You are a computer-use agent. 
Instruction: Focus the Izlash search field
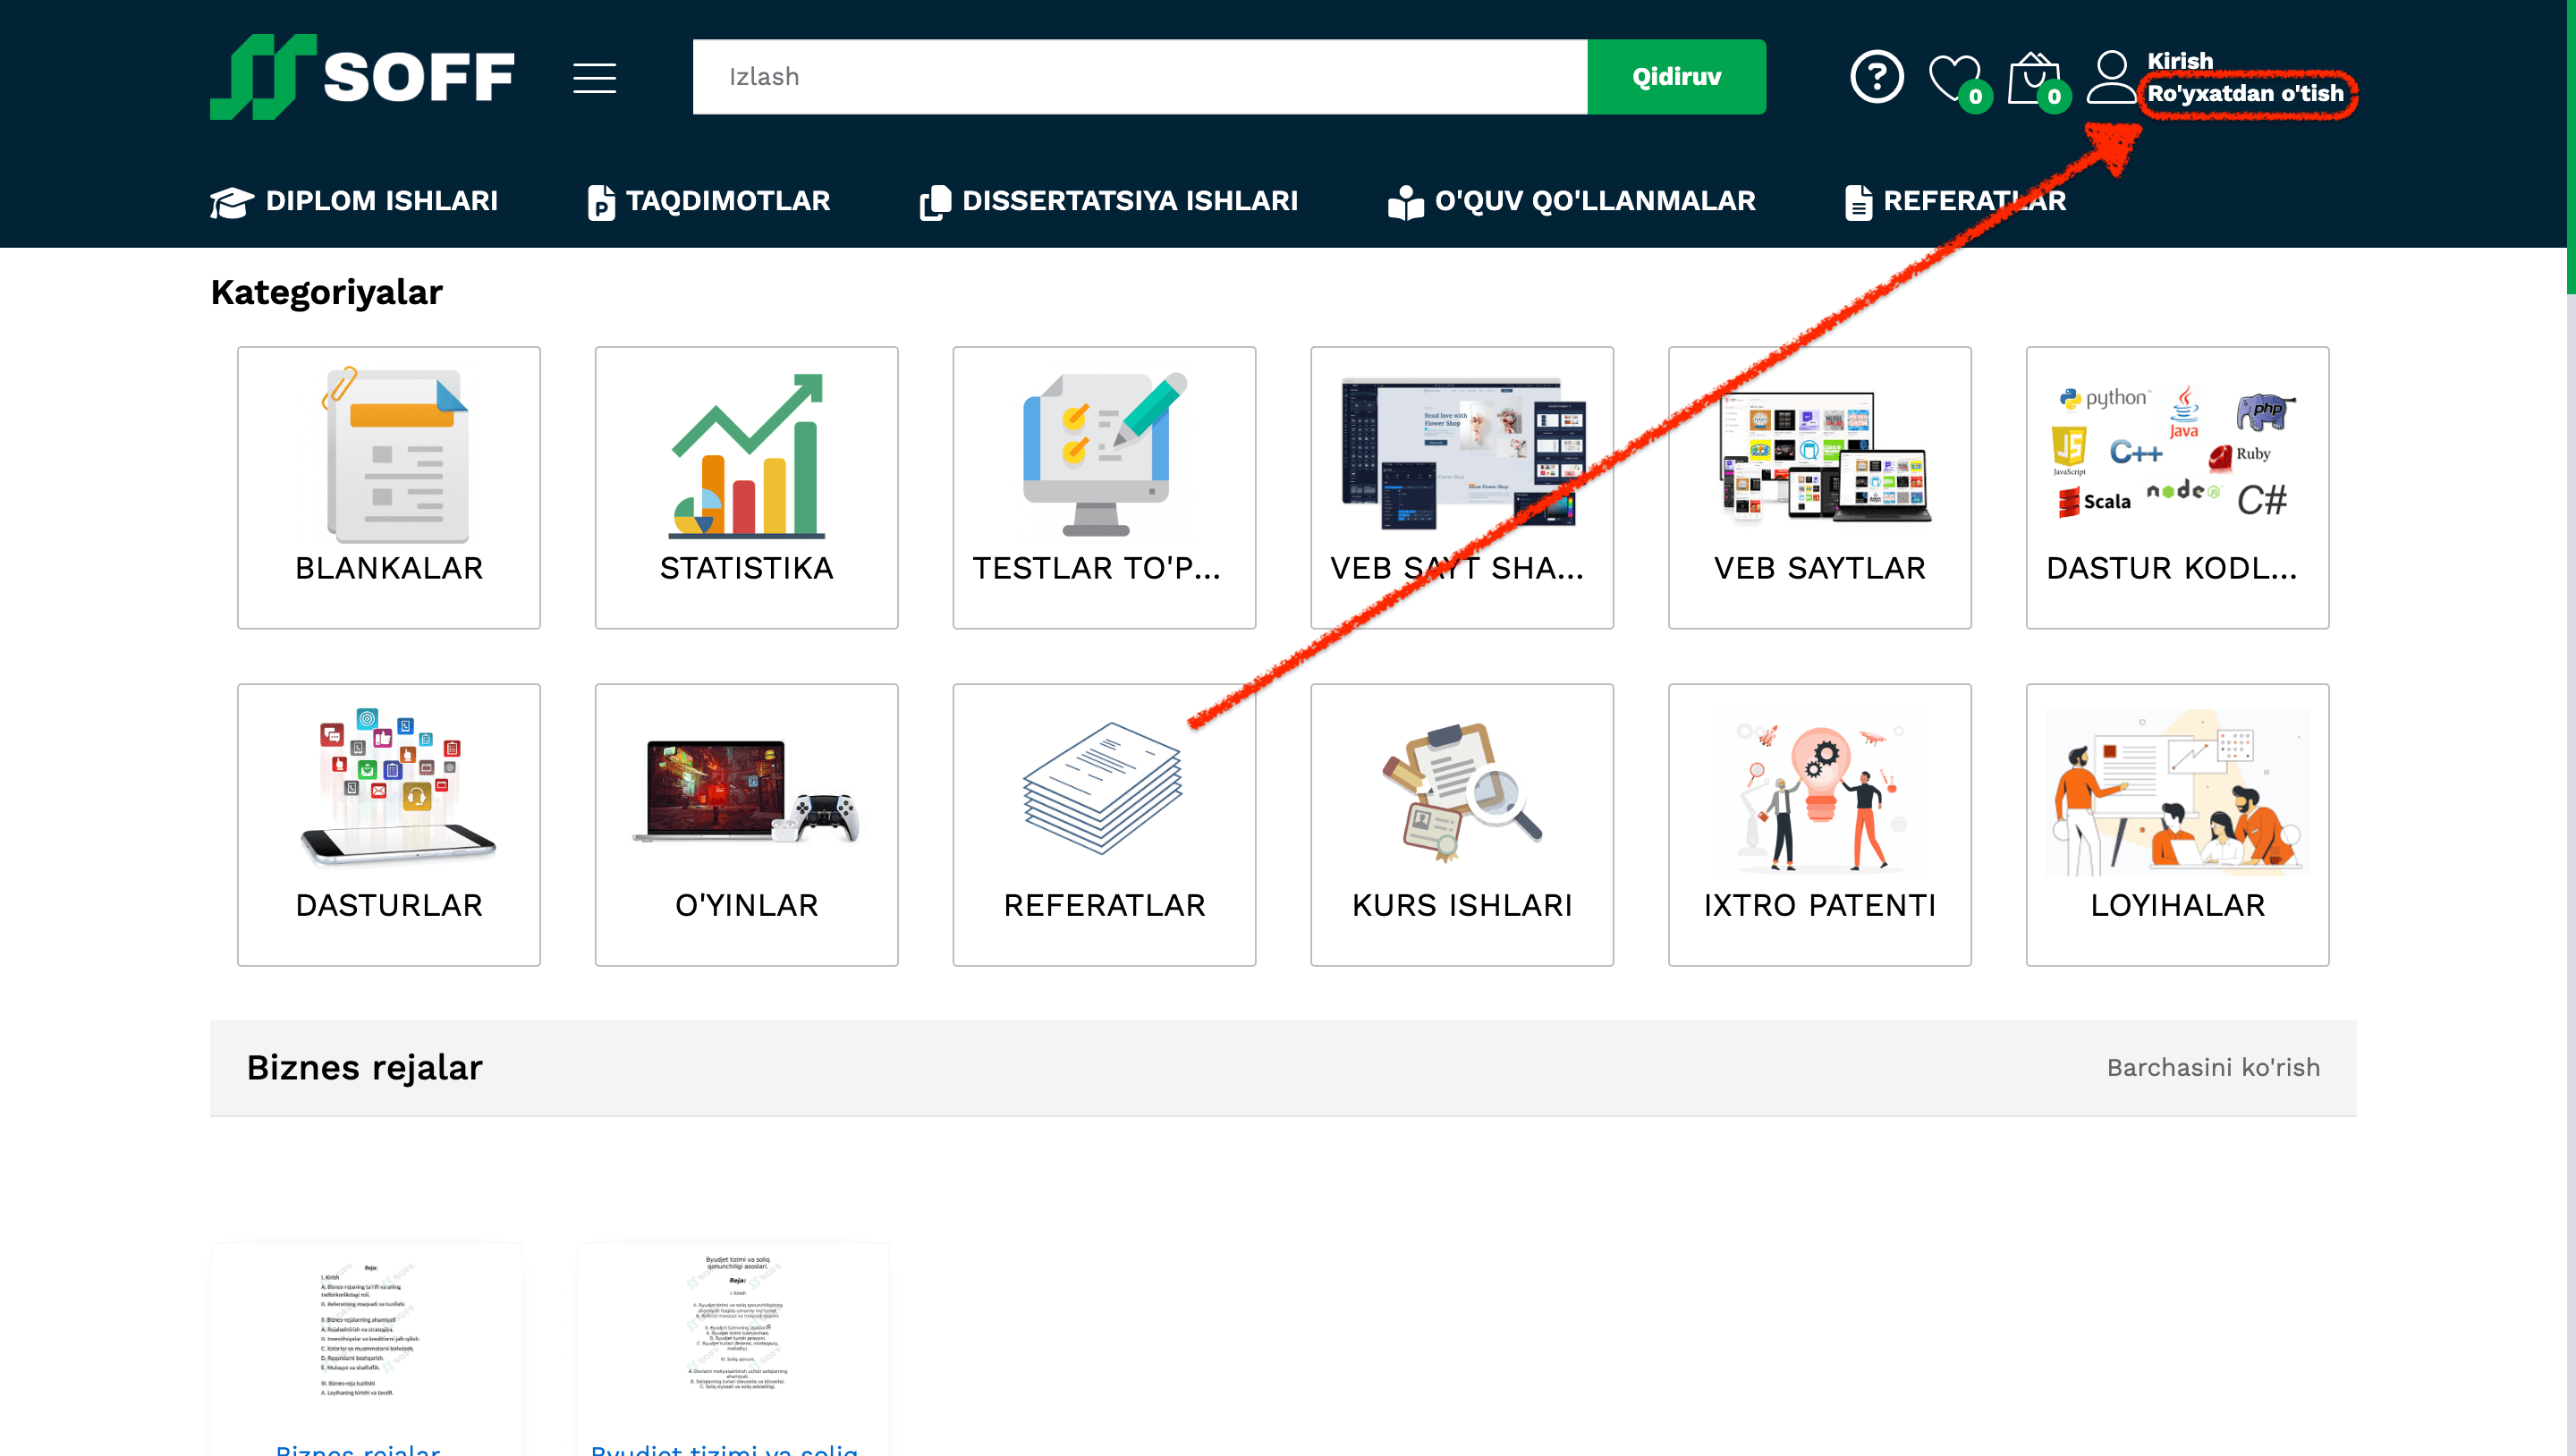tap(1139, 77)
